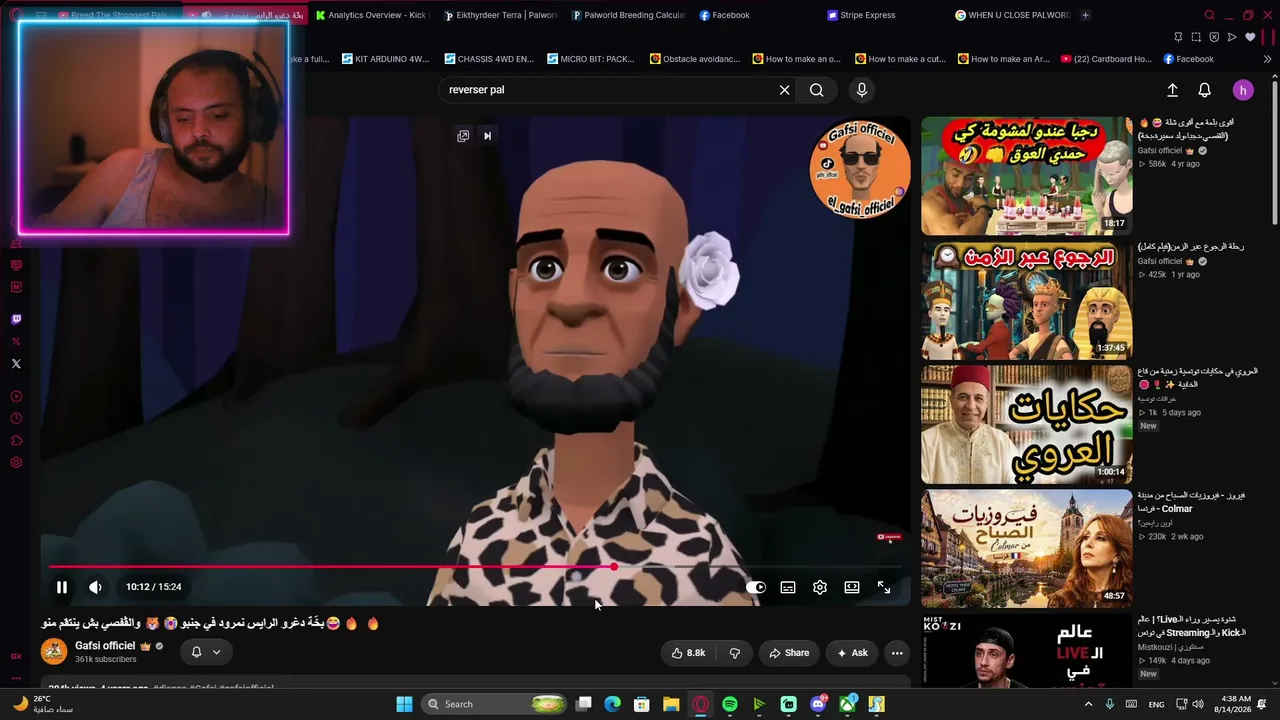
Task: Open Spotify from taskbar
Action: (730, 704)
